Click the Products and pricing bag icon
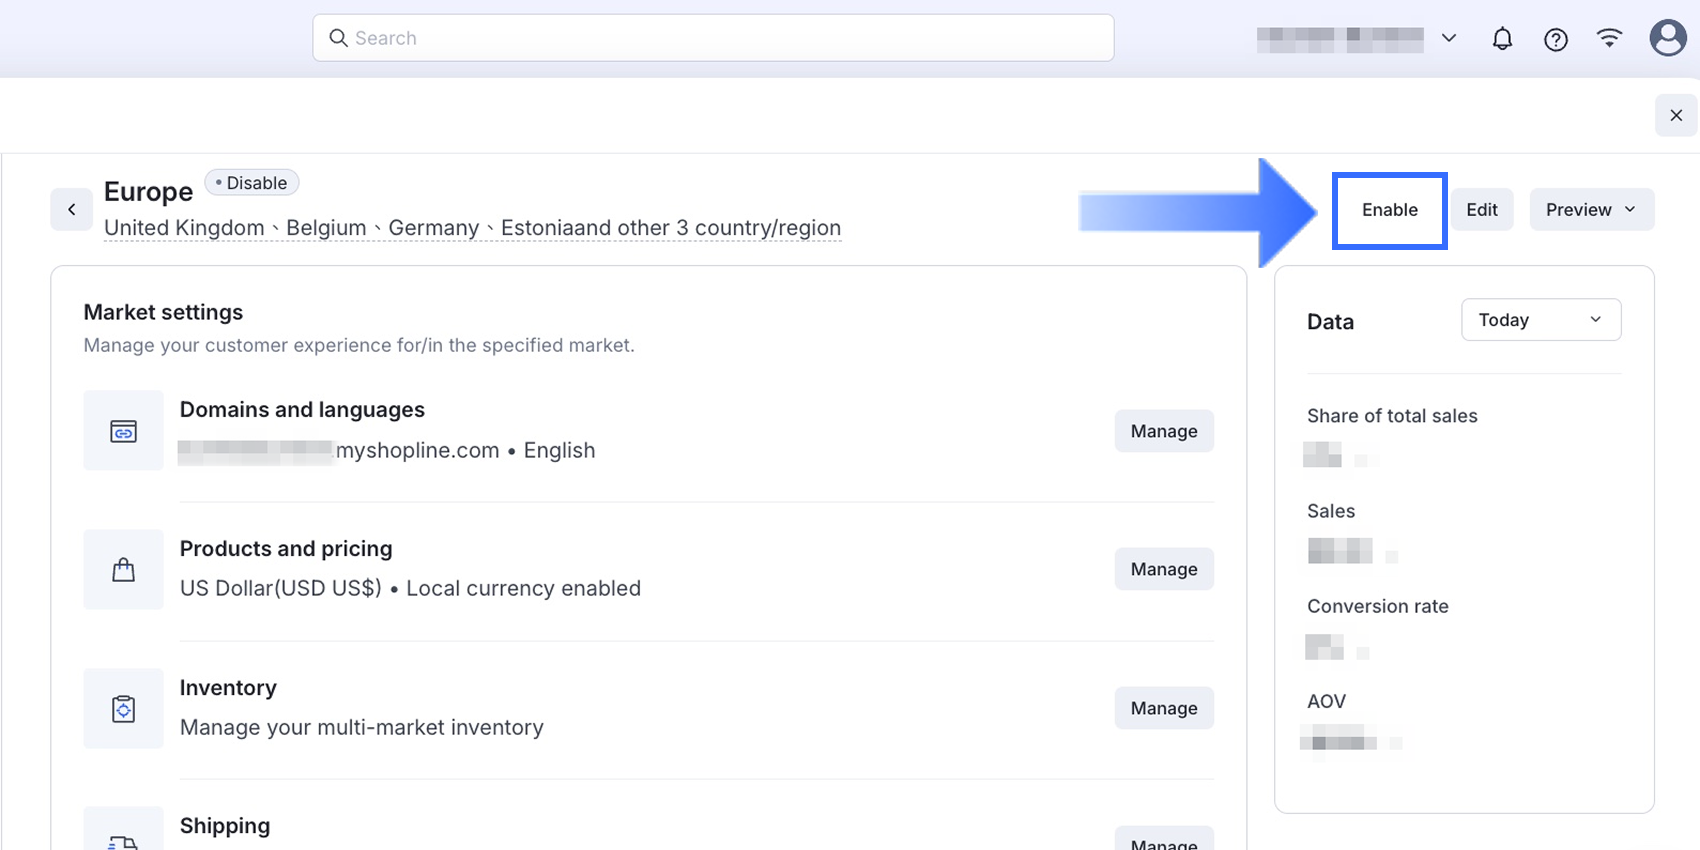The height and width of the screenshot is (850, 1700). [123, 570]
